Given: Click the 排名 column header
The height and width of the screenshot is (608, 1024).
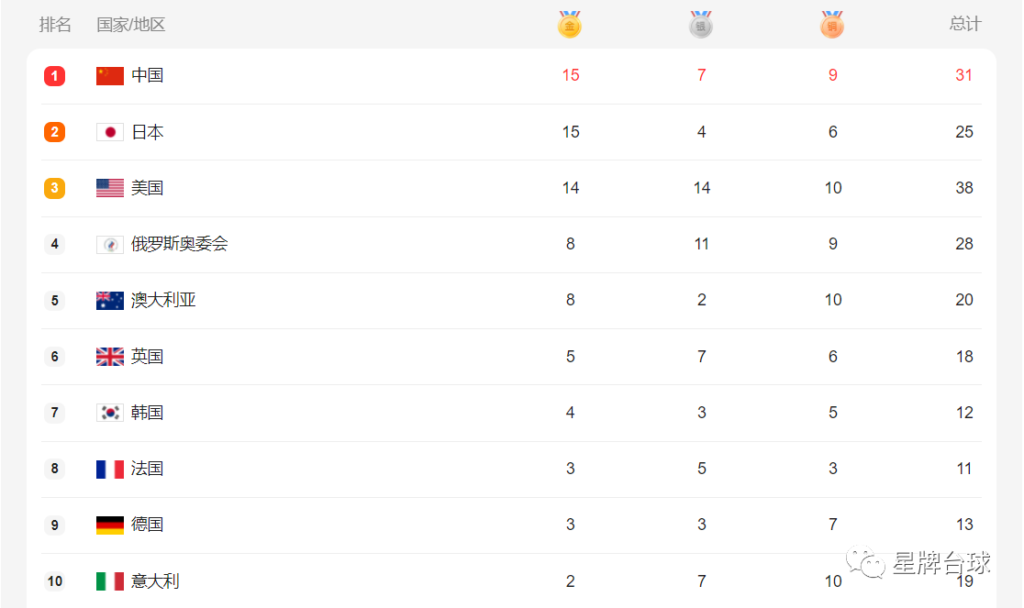Looking at the screenshot, I should (x=55, y=25).
